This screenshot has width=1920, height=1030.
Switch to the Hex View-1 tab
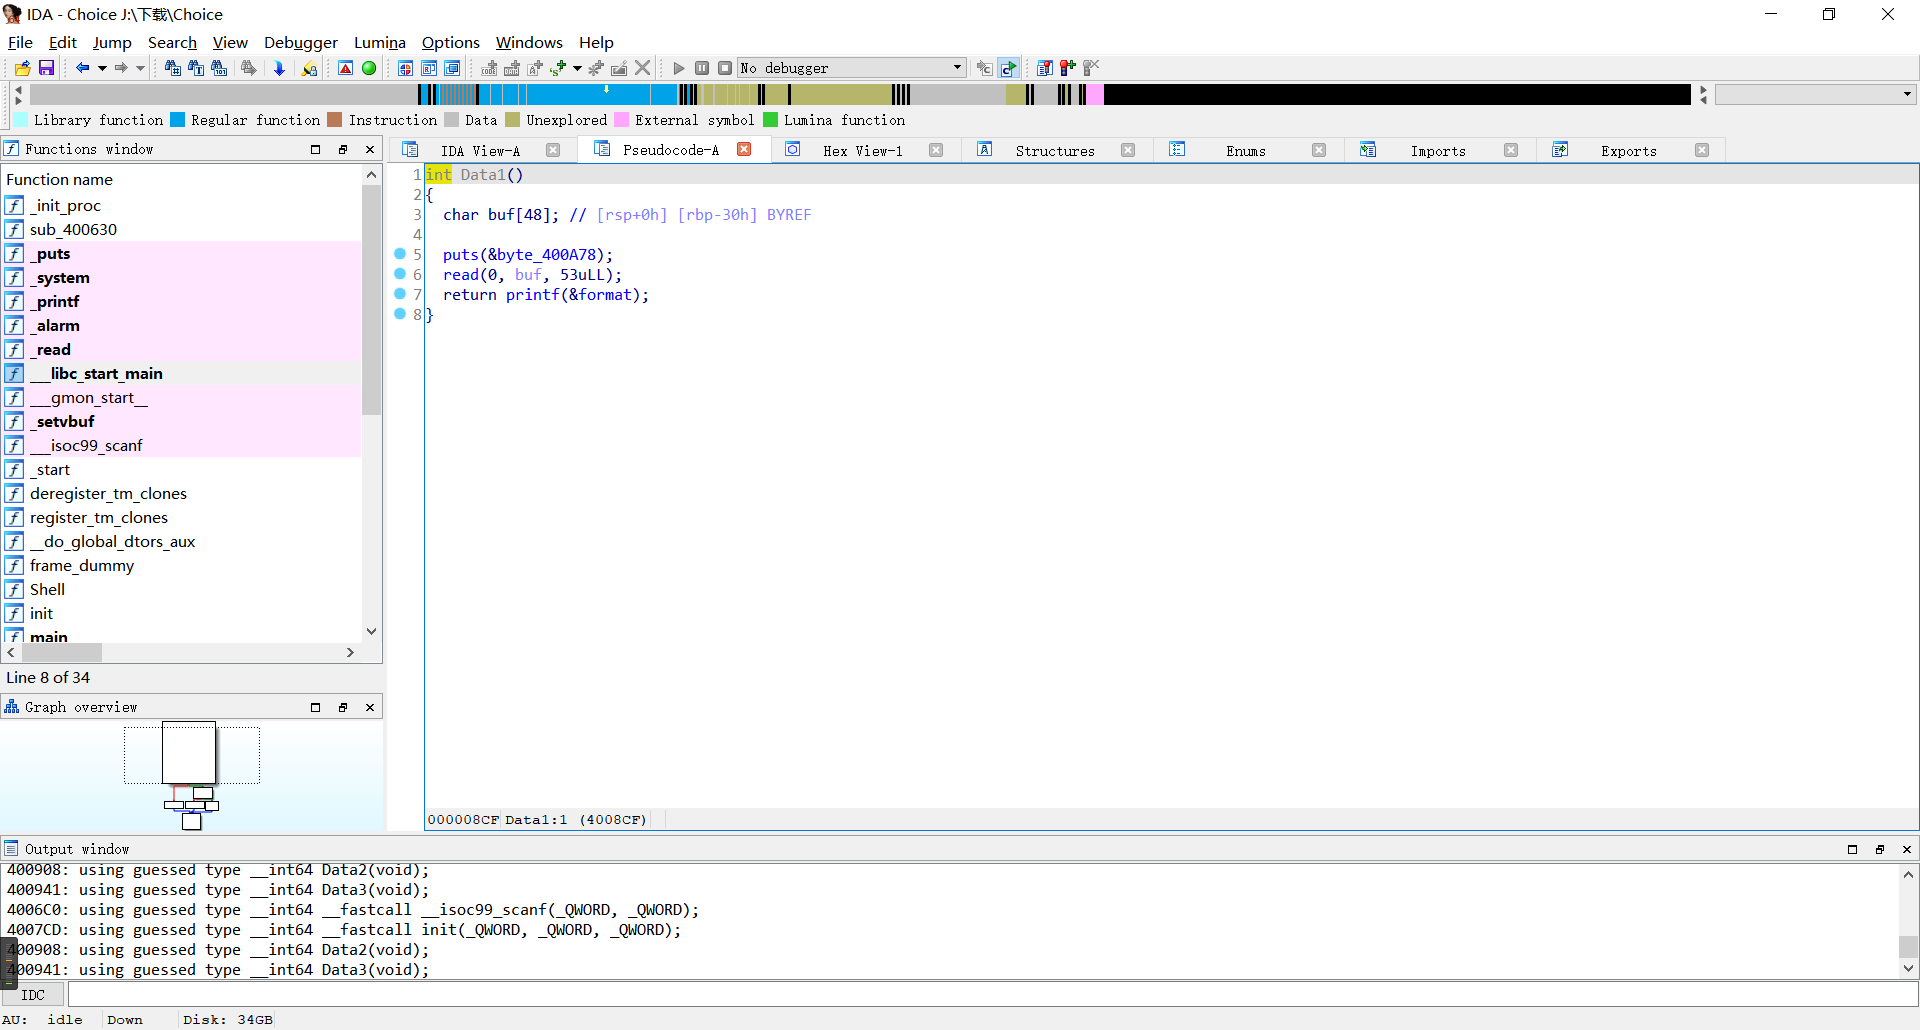tap(862, 151)
